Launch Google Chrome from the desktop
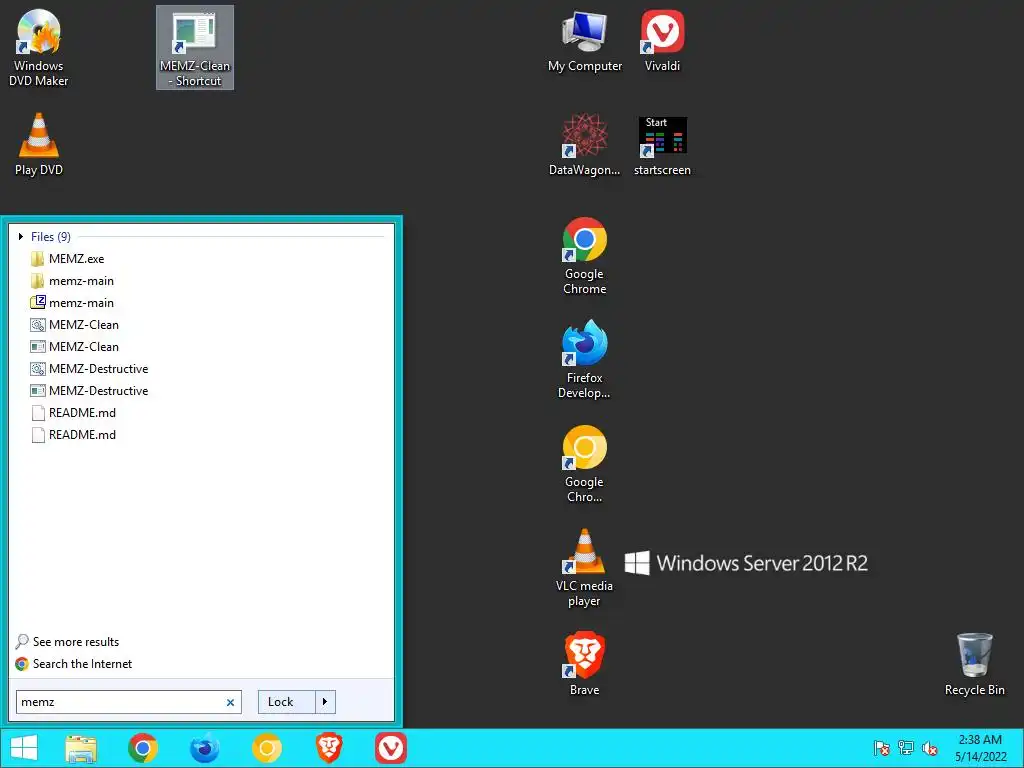 tap(584, 256)
